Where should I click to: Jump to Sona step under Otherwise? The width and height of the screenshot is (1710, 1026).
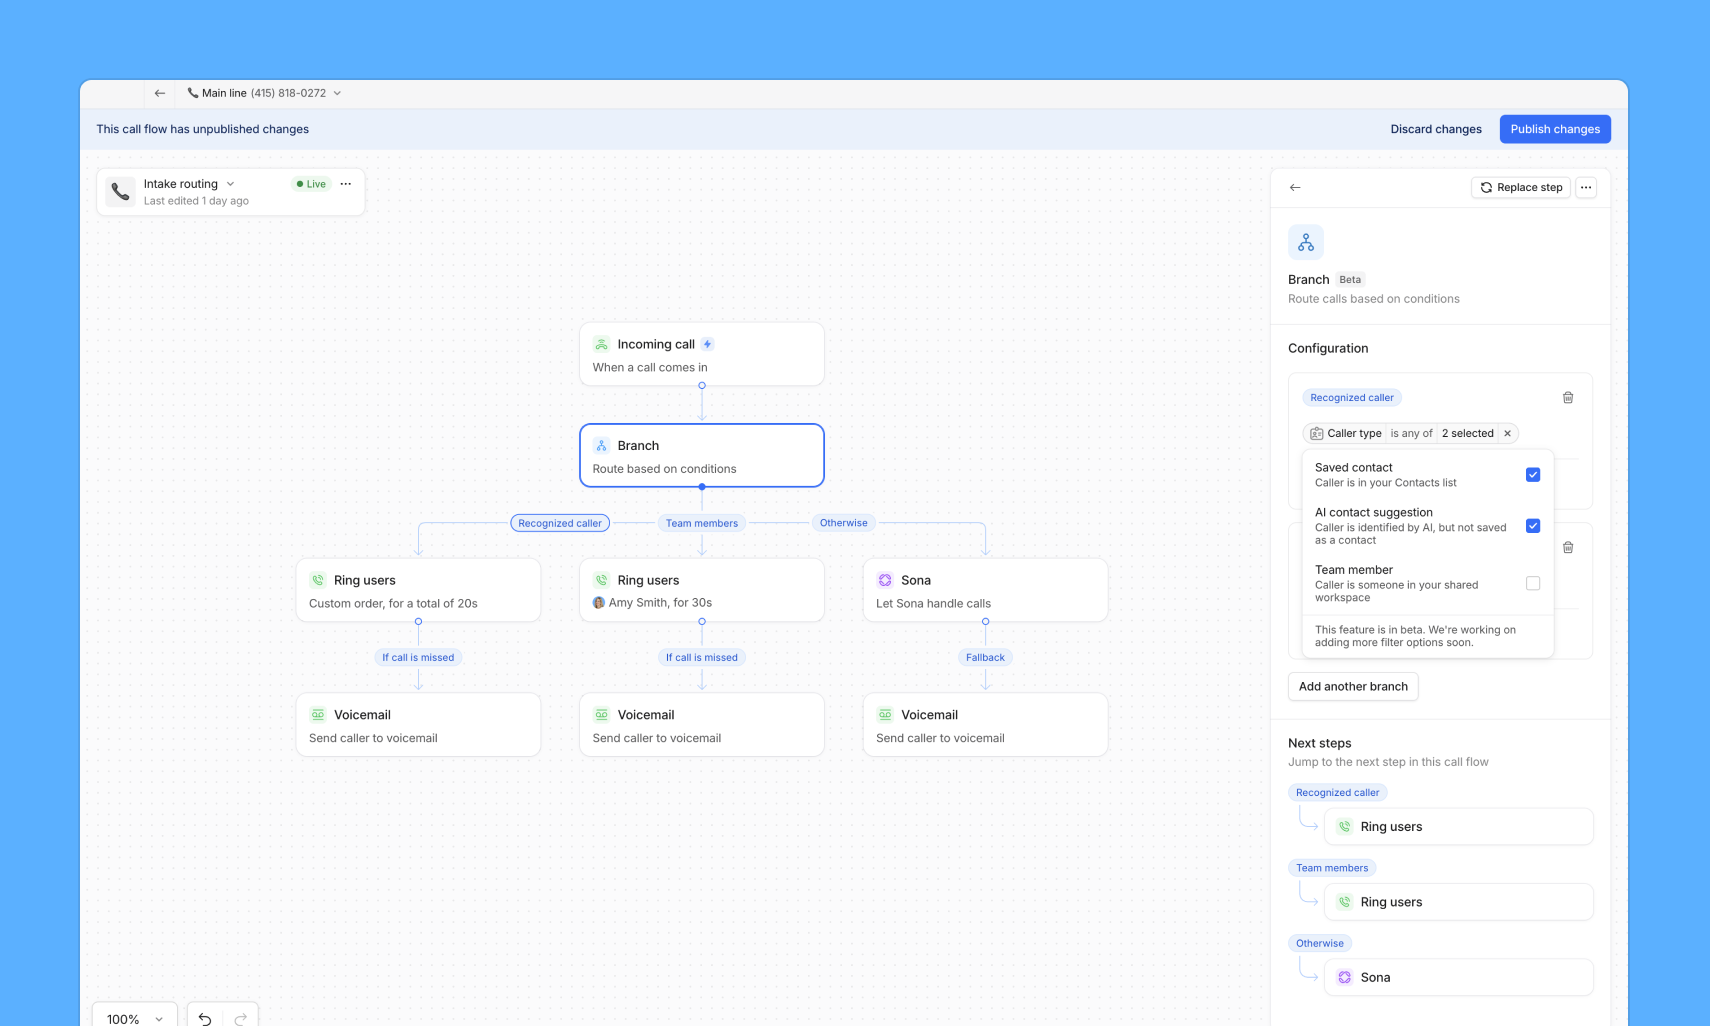1459,978
